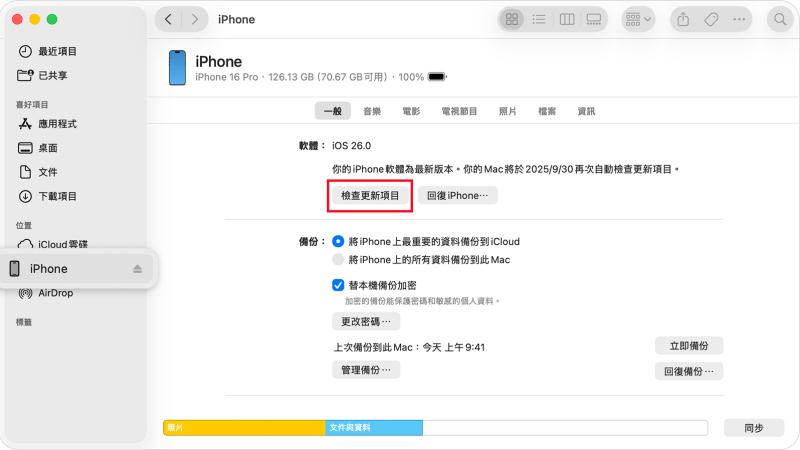Switch to the 照片 tab

click(508, 111)
